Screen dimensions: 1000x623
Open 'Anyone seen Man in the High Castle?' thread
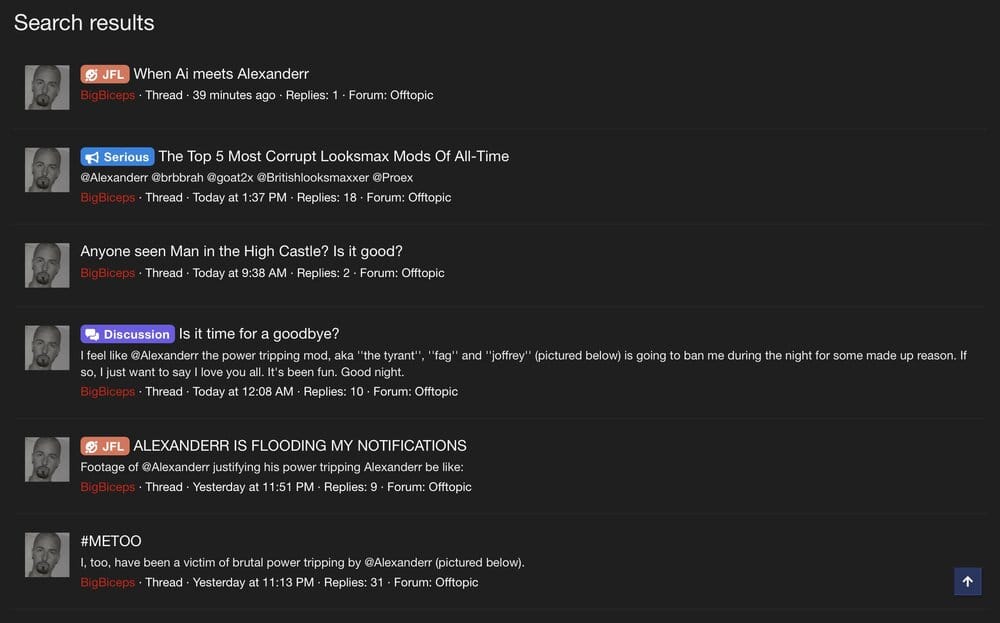pyautogui.click(x=241, y=251)
